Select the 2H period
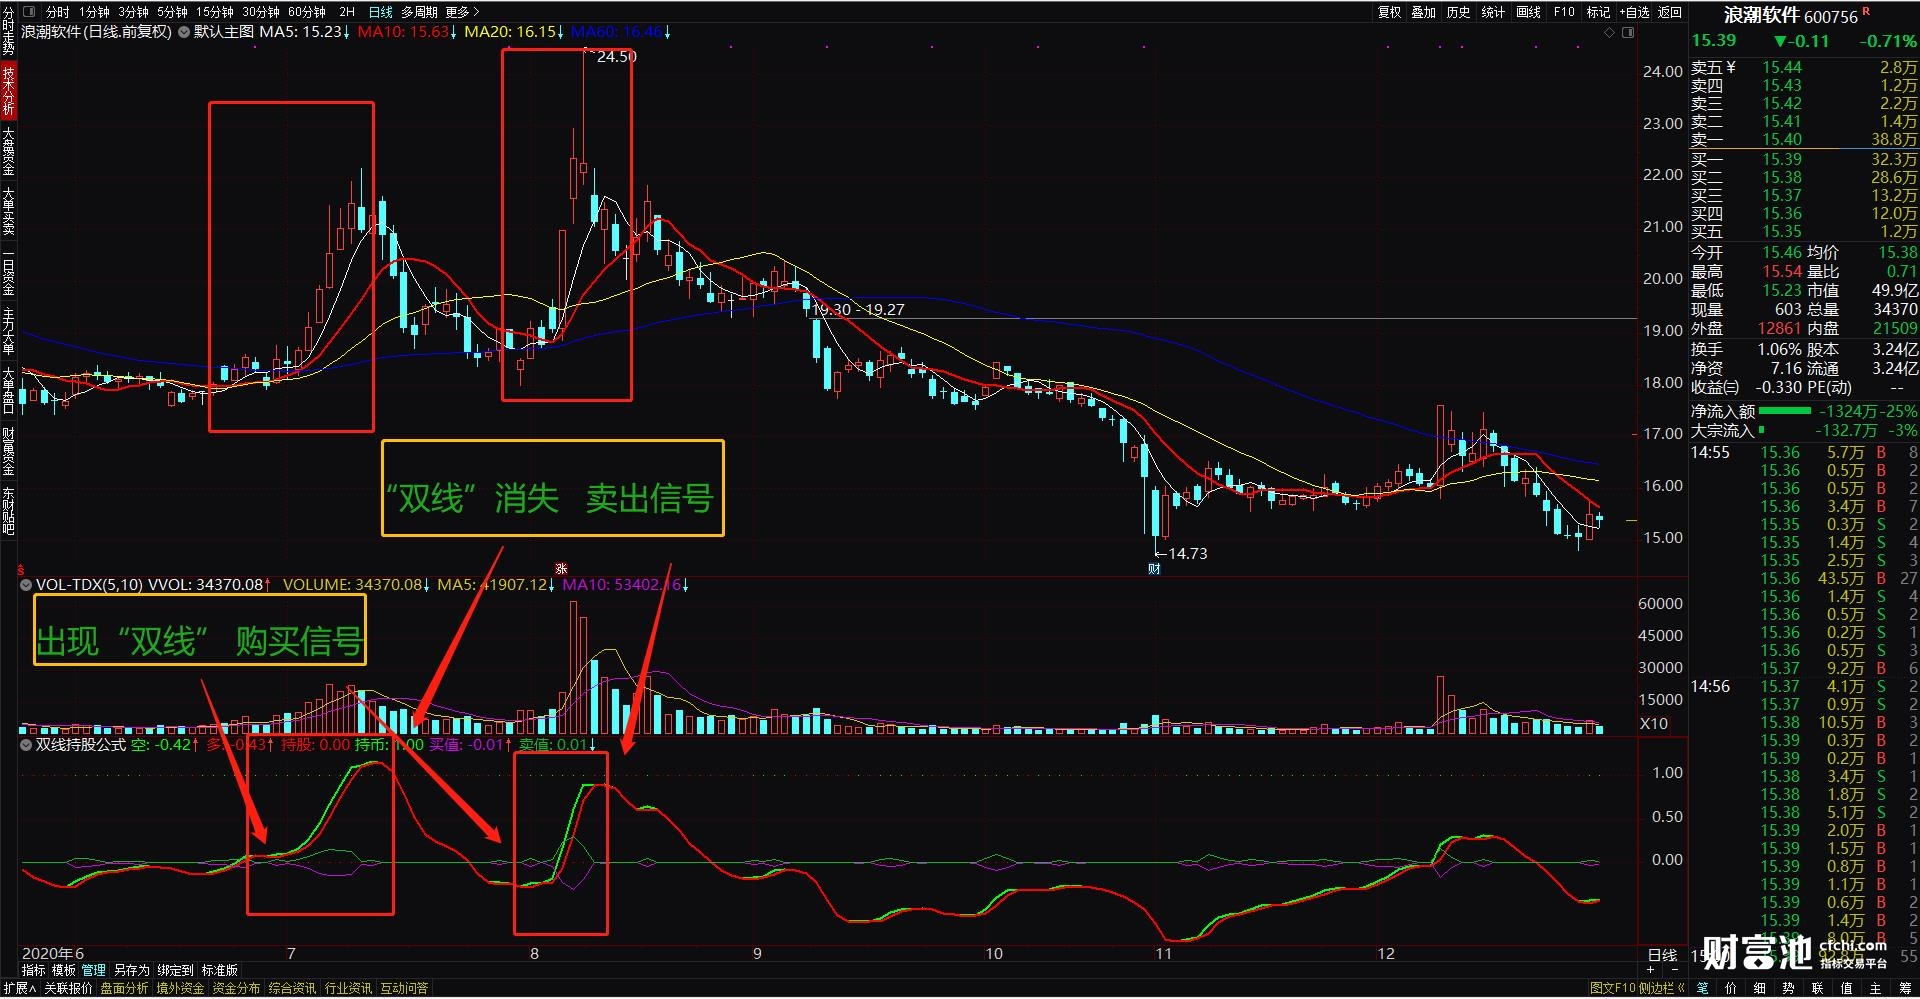Image resolution: width=1920 pixels, height=999 pixels. [x=347, y=12]
